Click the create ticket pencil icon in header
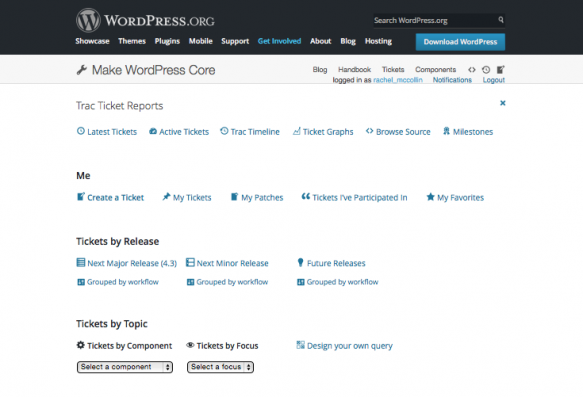Viewport: 583px width, 397px height. (x=500, y=70)
